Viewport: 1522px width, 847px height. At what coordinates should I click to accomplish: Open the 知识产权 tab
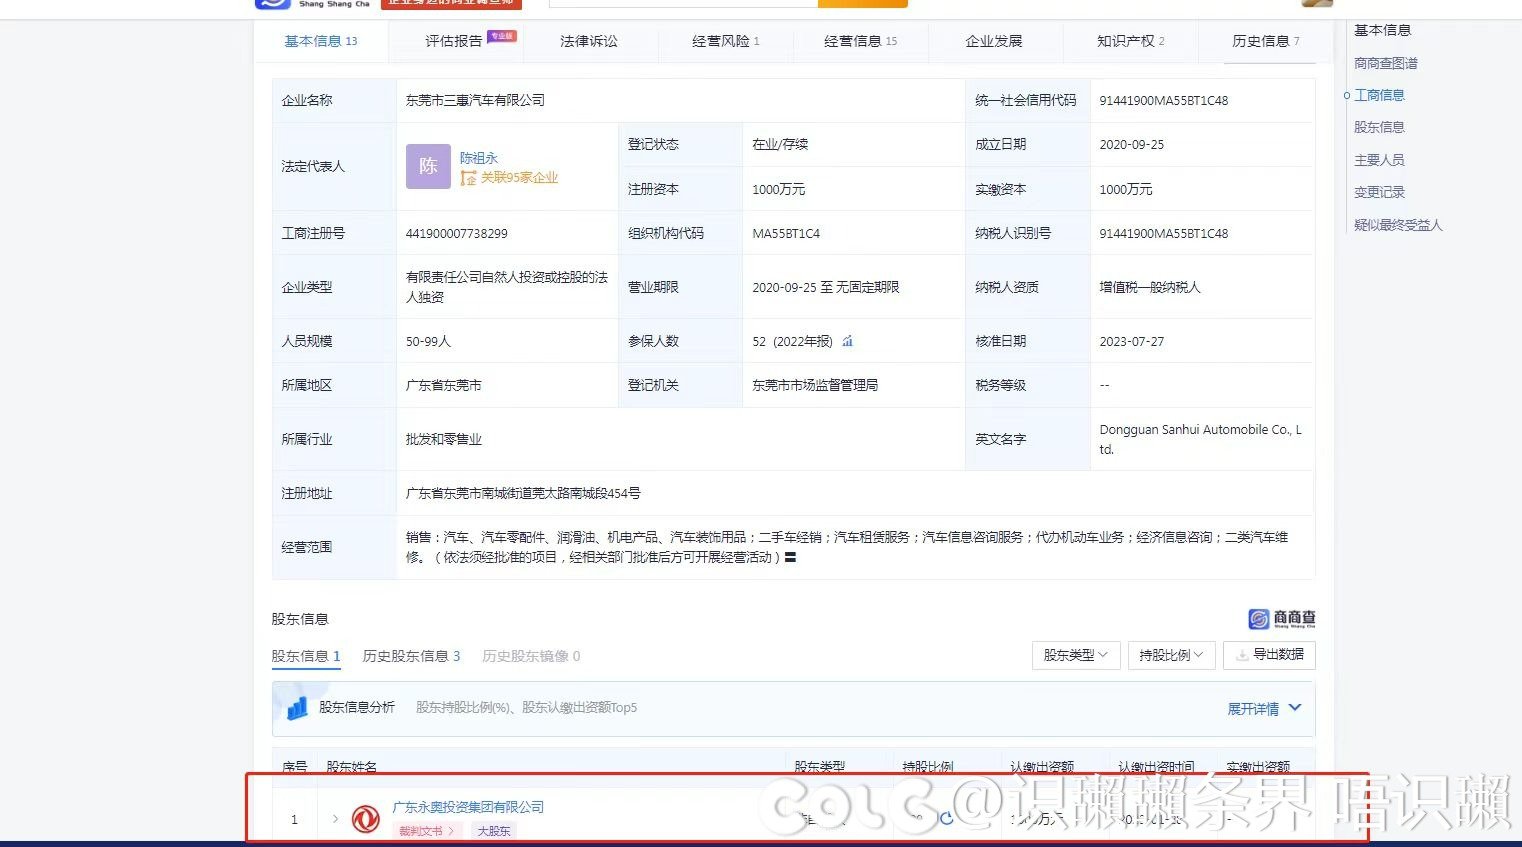click(1130, 41)
